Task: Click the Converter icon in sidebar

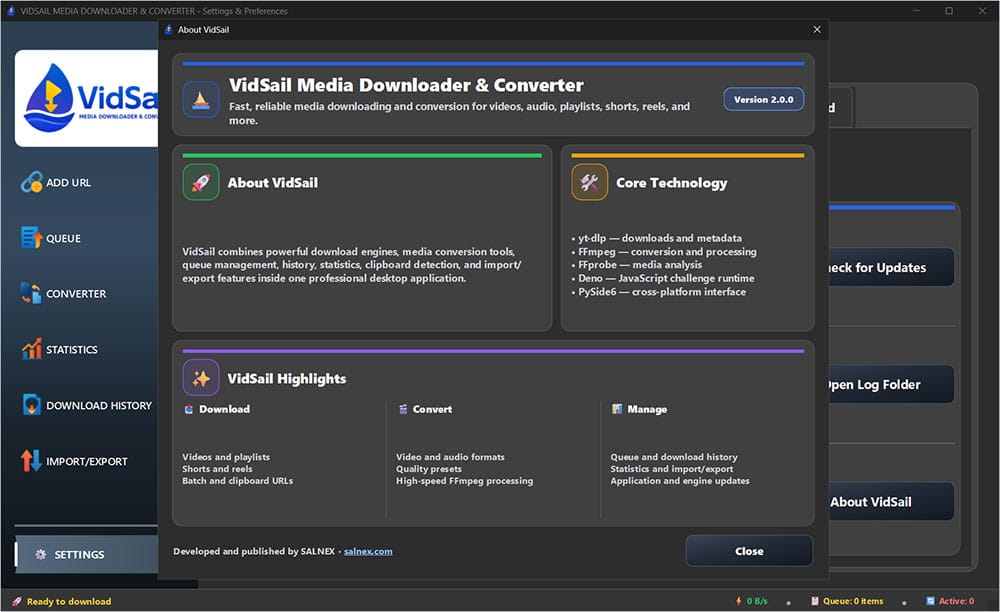Action: pyautogui.click(x=31, y=293)
